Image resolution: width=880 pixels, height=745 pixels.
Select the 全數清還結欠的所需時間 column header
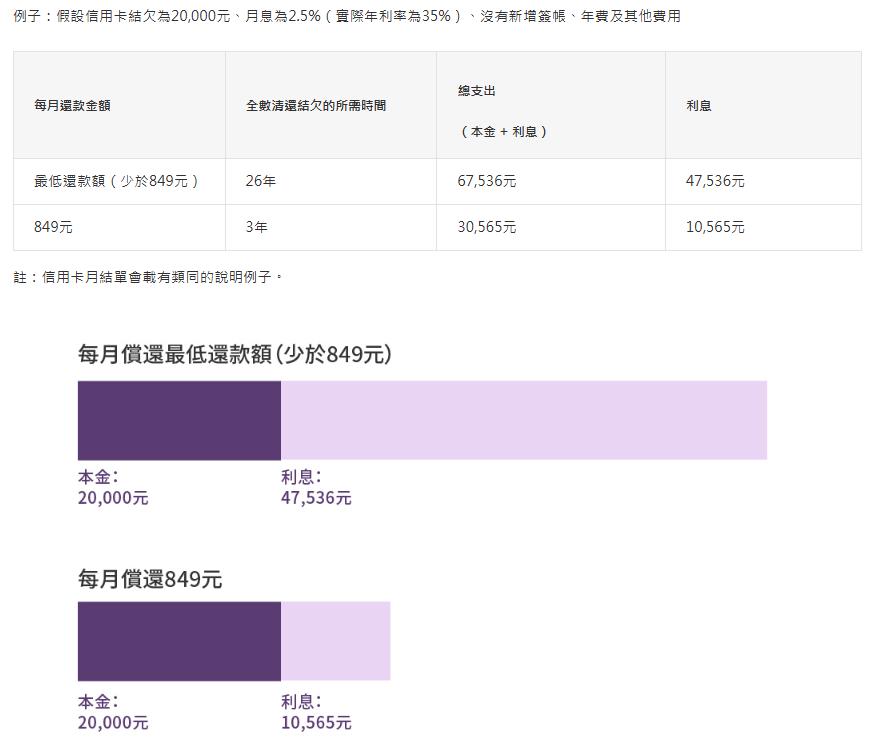point(331,105)
